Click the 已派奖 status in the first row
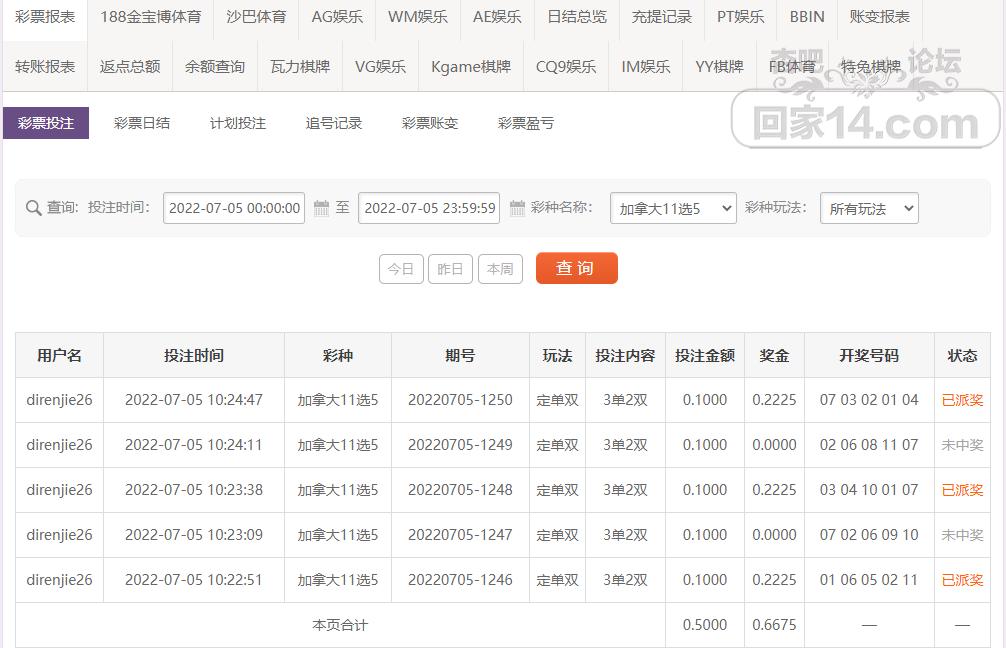1006x648 pixels. (x=962, y=400)
